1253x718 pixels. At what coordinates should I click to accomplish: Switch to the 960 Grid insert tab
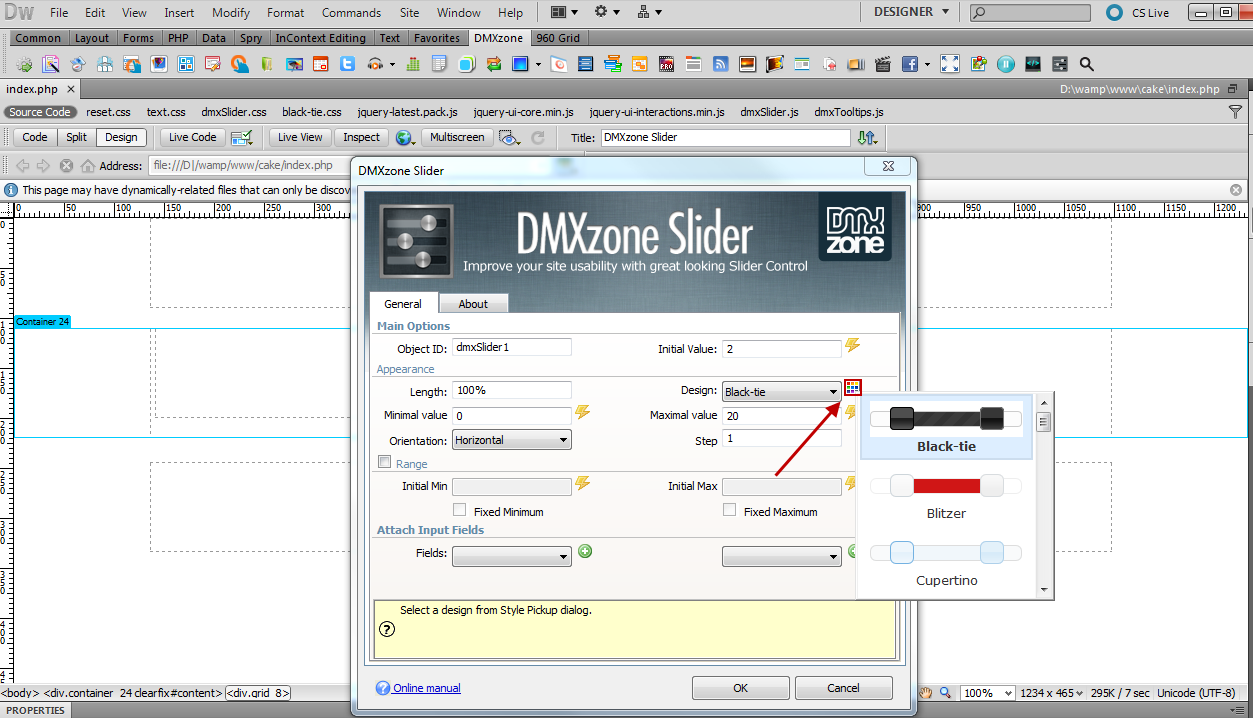coord(558,38)
